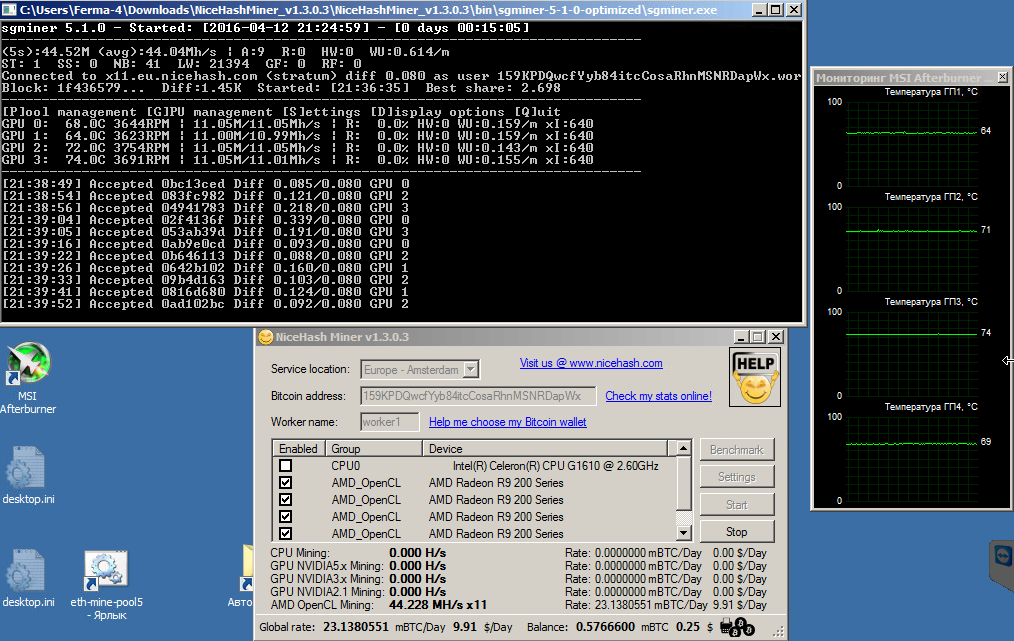Screen dimensions: 1014x641
Task: Click the GPU 0 status line in sgminer
Action: [297, 124]
